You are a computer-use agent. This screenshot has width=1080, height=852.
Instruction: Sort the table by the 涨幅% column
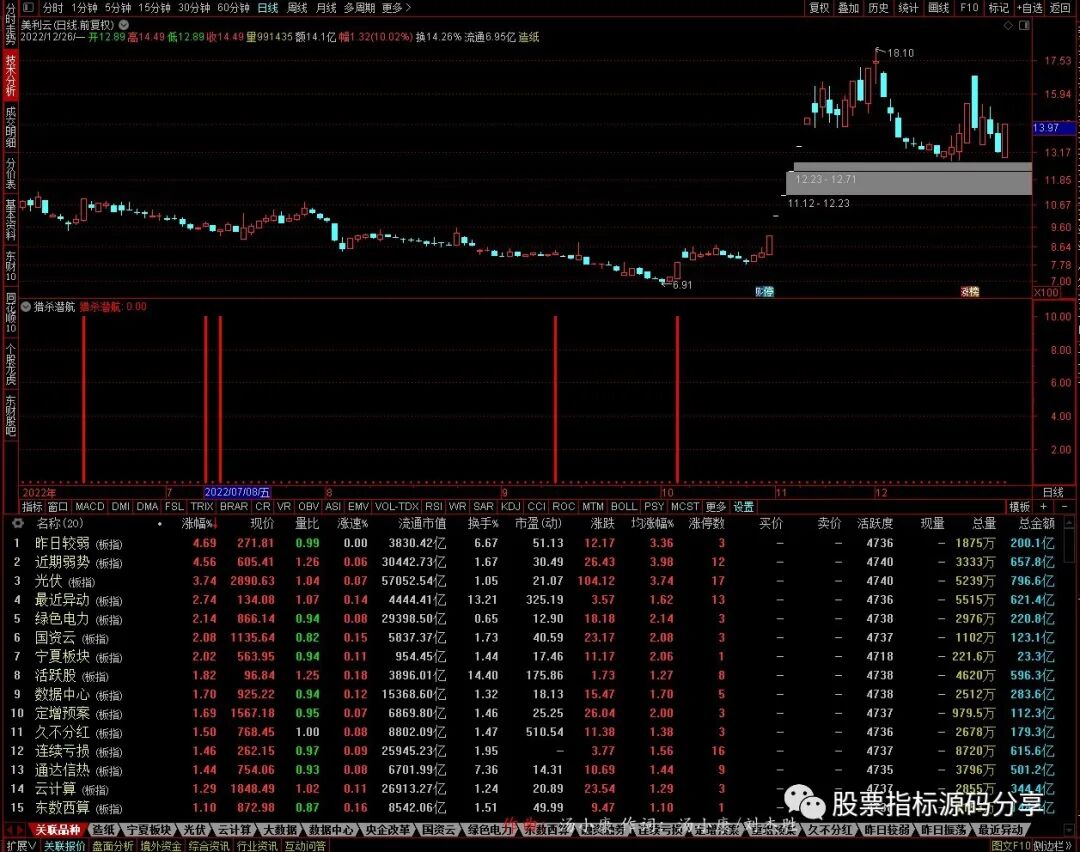tap(200, 523)
